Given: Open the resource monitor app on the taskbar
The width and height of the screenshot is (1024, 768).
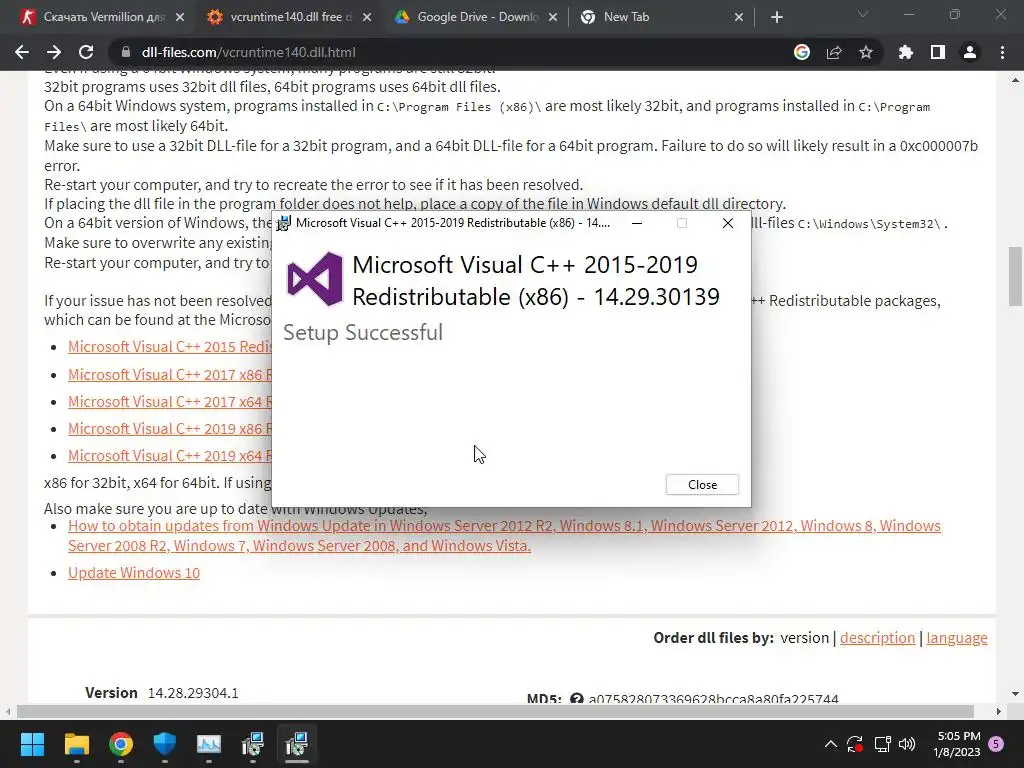Looking at the screenshot, I should tap(209, 744).
